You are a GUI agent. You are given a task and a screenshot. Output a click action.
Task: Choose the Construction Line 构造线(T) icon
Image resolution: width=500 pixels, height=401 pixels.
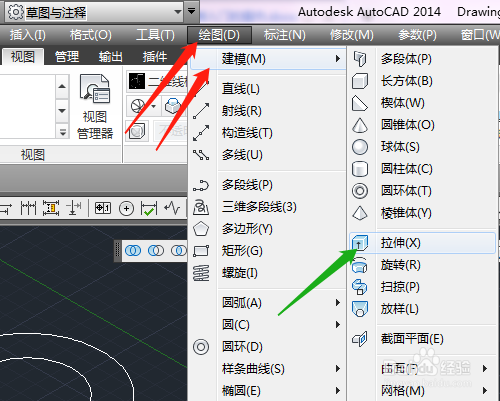(x=201, y=133)
